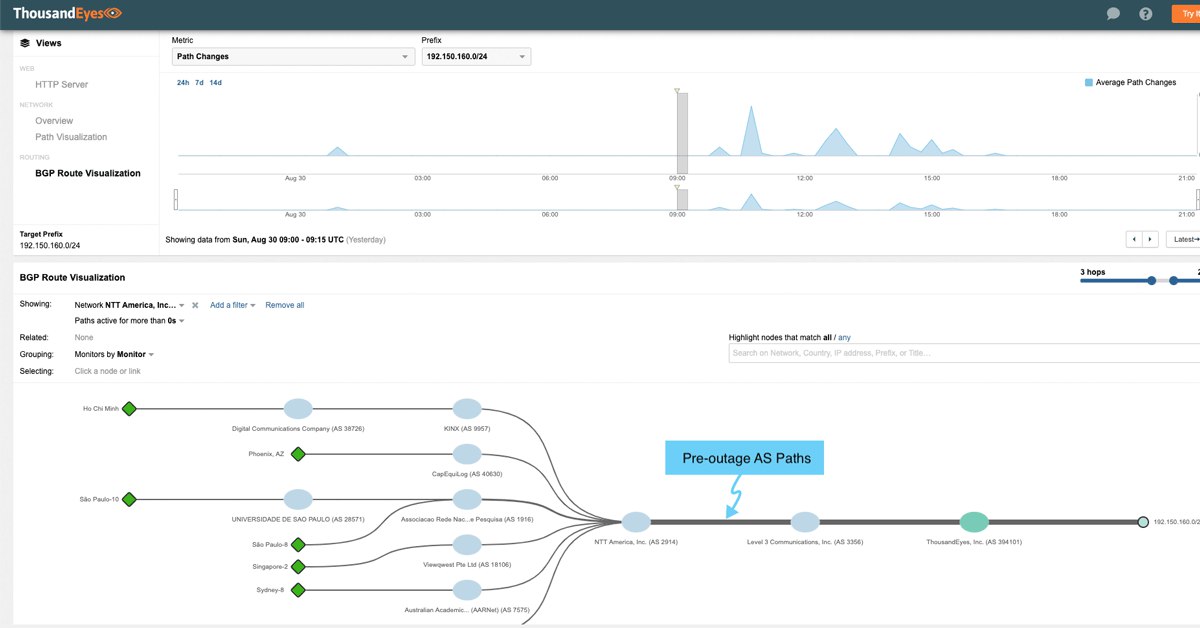Go to previous time interval arrow
1200x628 pixels.
[1134, 239]
